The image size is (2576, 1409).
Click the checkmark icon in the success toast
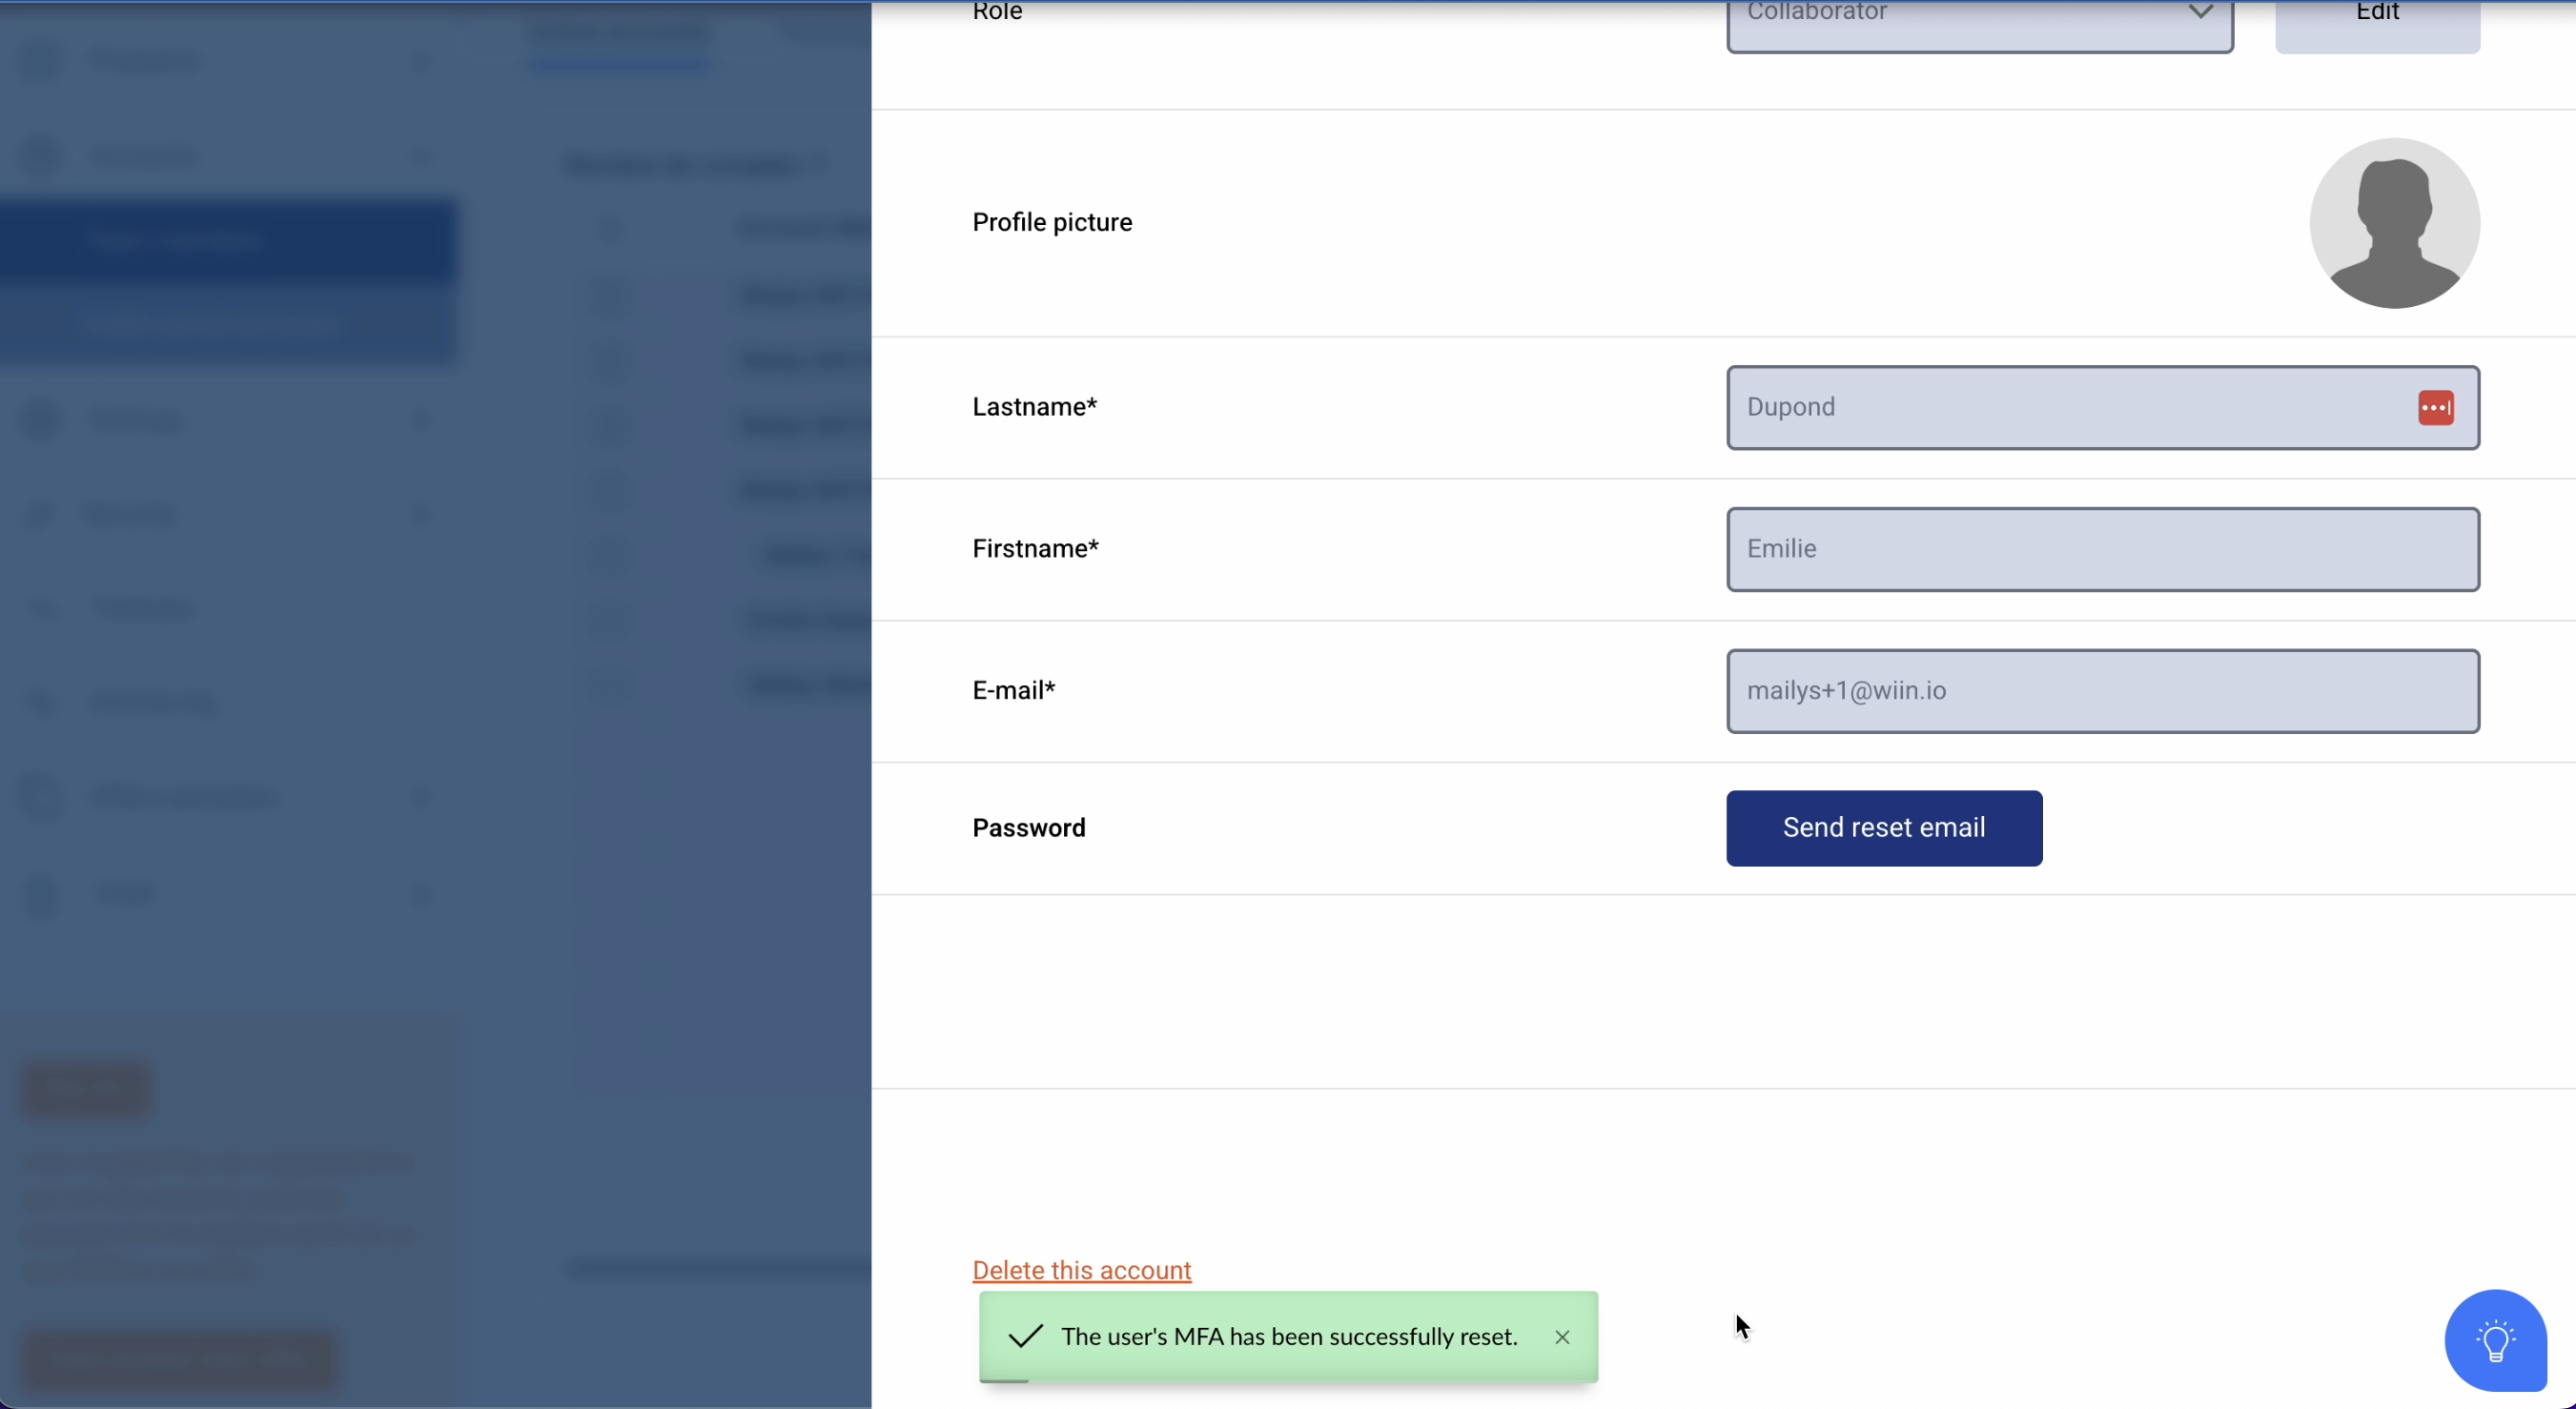point(1025,1337)
